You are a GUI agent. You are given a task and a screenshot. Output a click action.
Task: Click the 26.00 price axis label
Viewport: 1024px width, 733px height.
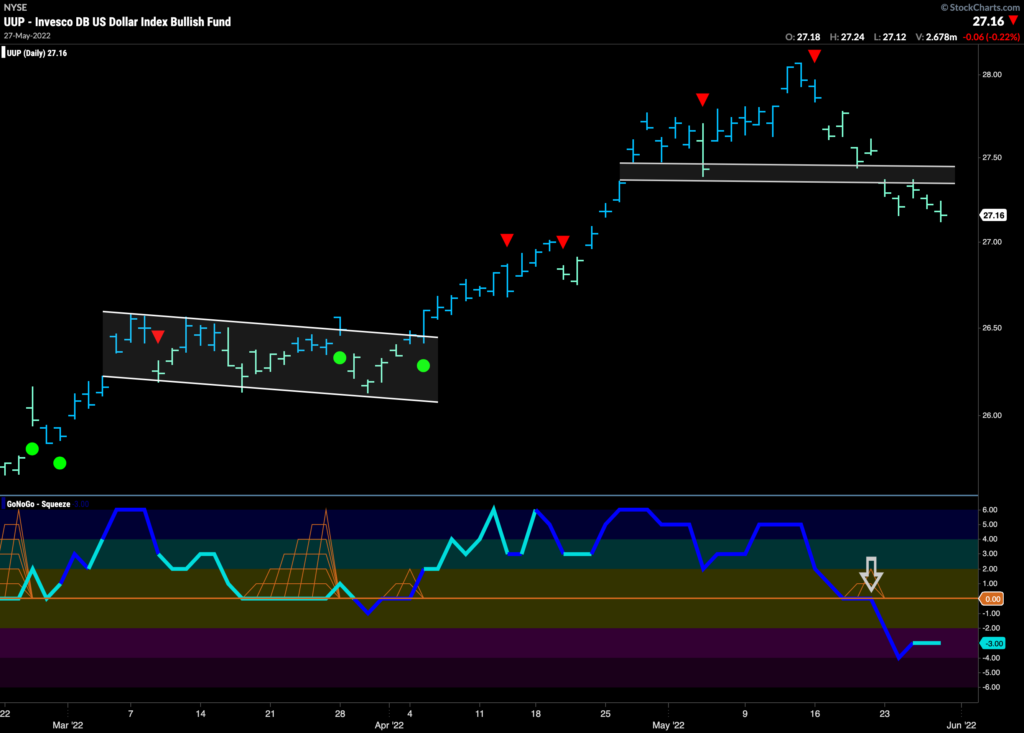click(x=991, y=415)
